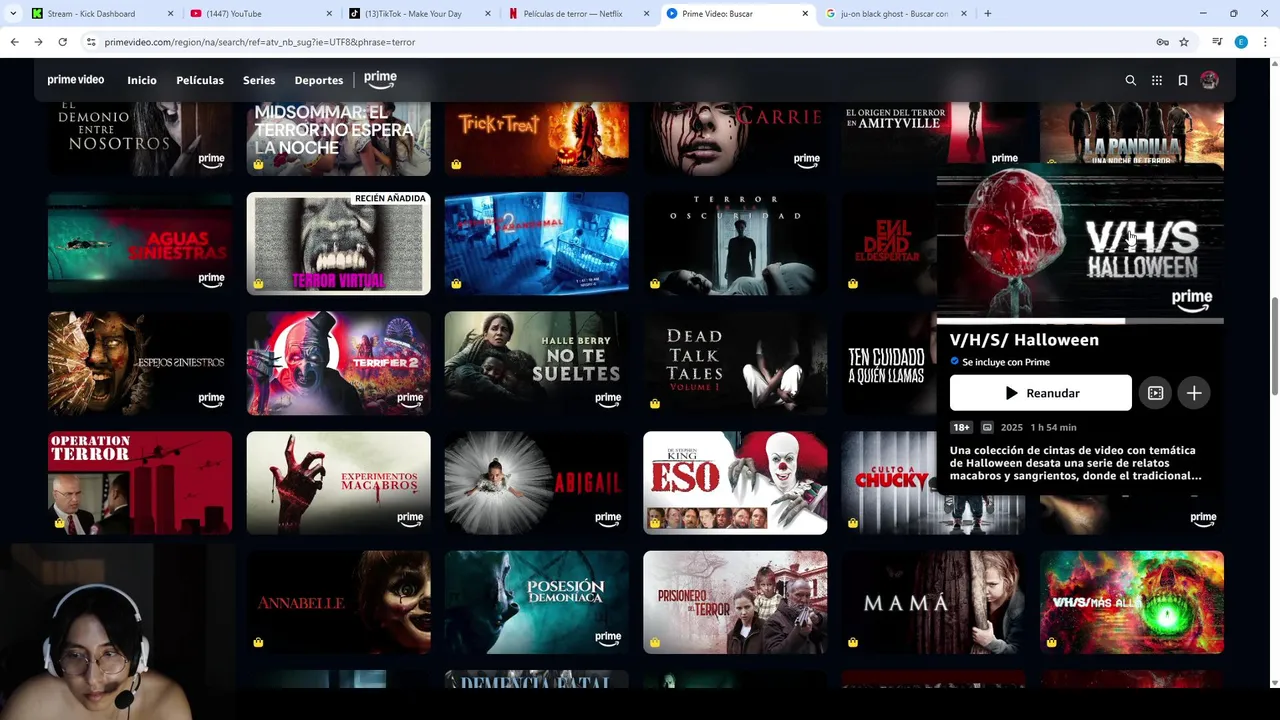
Task: Open Deportes in Prime Video menu
Action: (319, 80)
